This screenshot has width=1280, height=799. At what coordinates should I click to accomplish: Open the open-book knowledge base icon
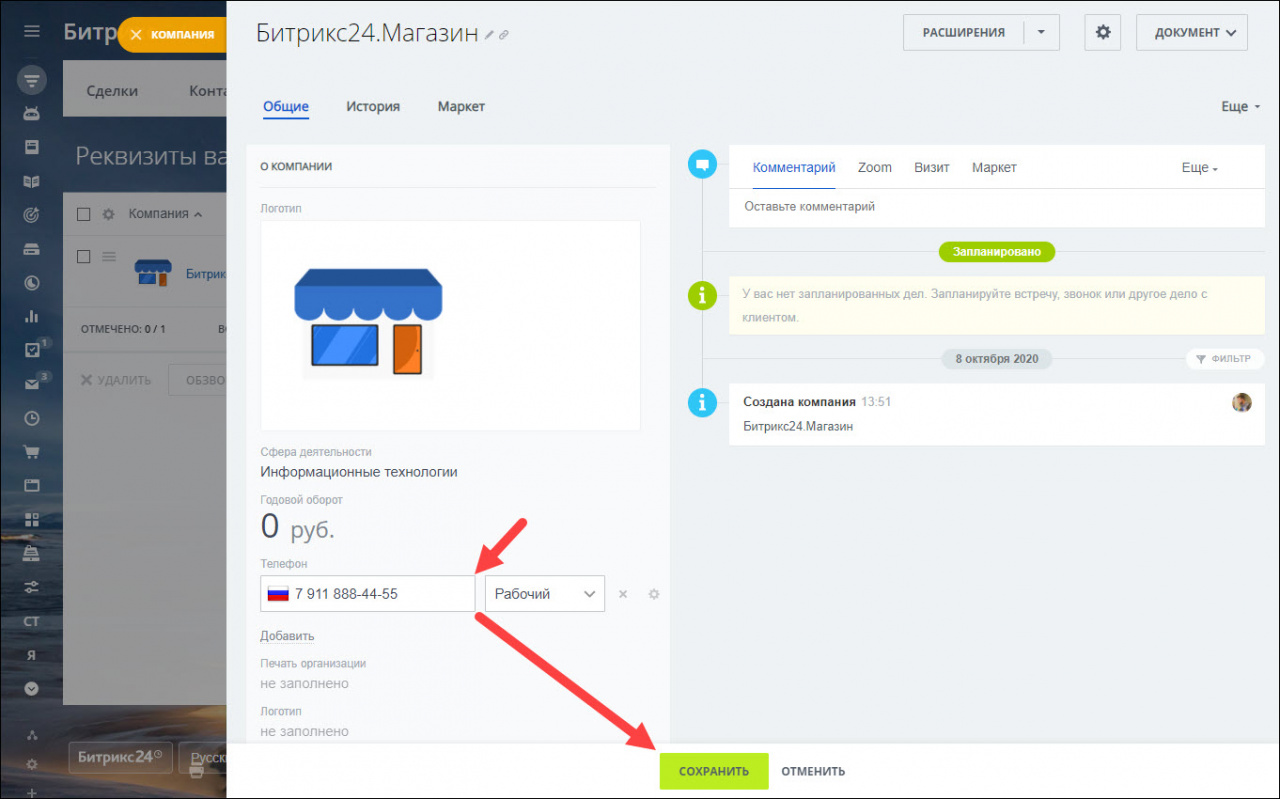coord(32,181)
